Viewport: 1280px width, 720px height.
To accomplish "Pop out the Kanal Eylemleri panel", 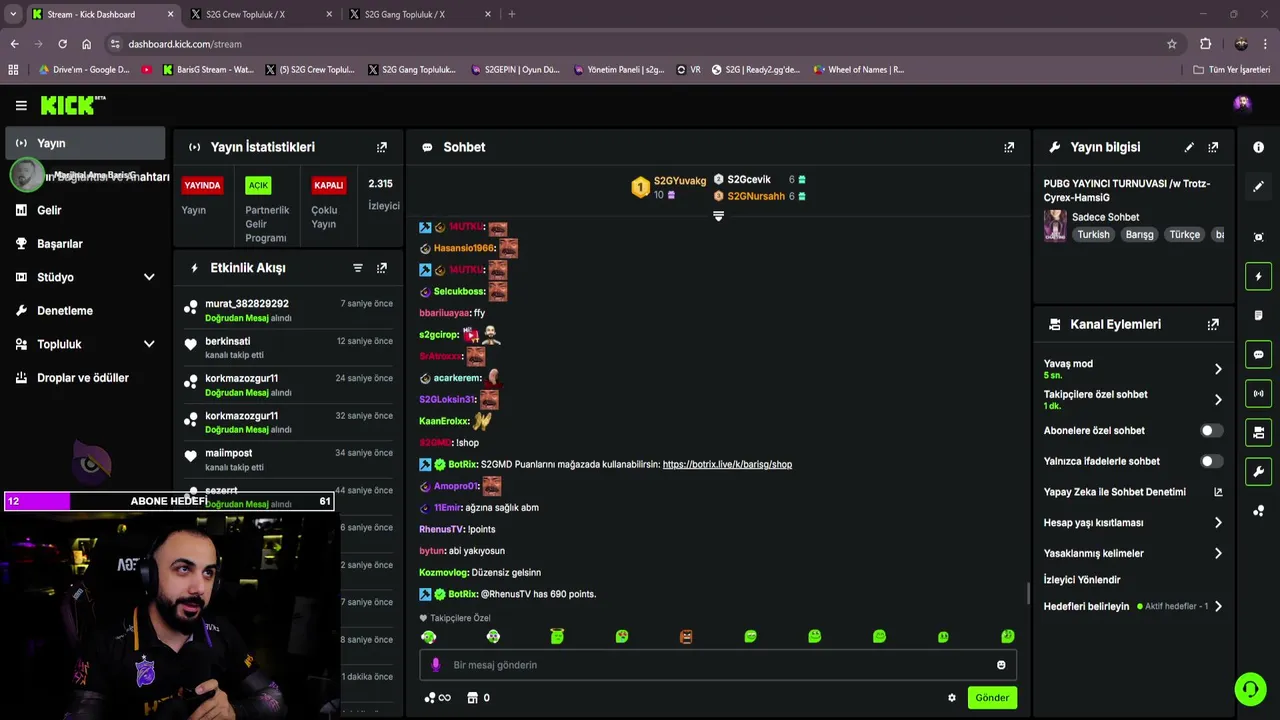I will [x=1213, y=325].
